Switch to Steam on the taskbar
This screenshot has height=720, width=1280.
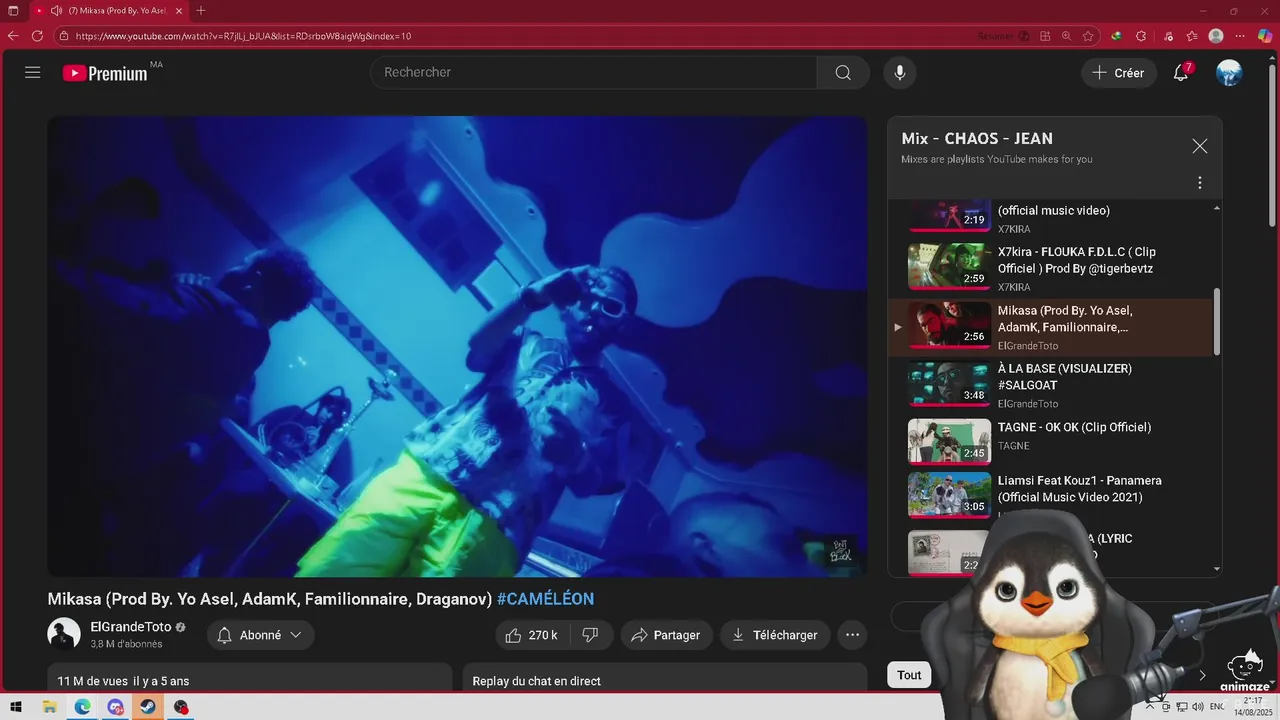(x=148, y=707)
